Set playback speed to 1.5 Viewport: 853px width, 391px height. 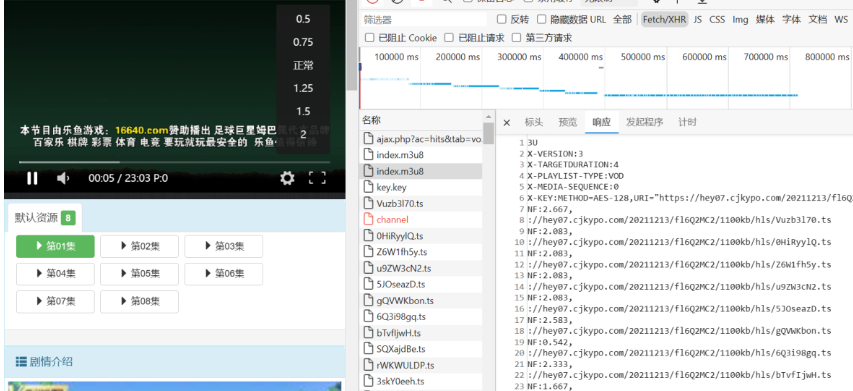point(303,111)
